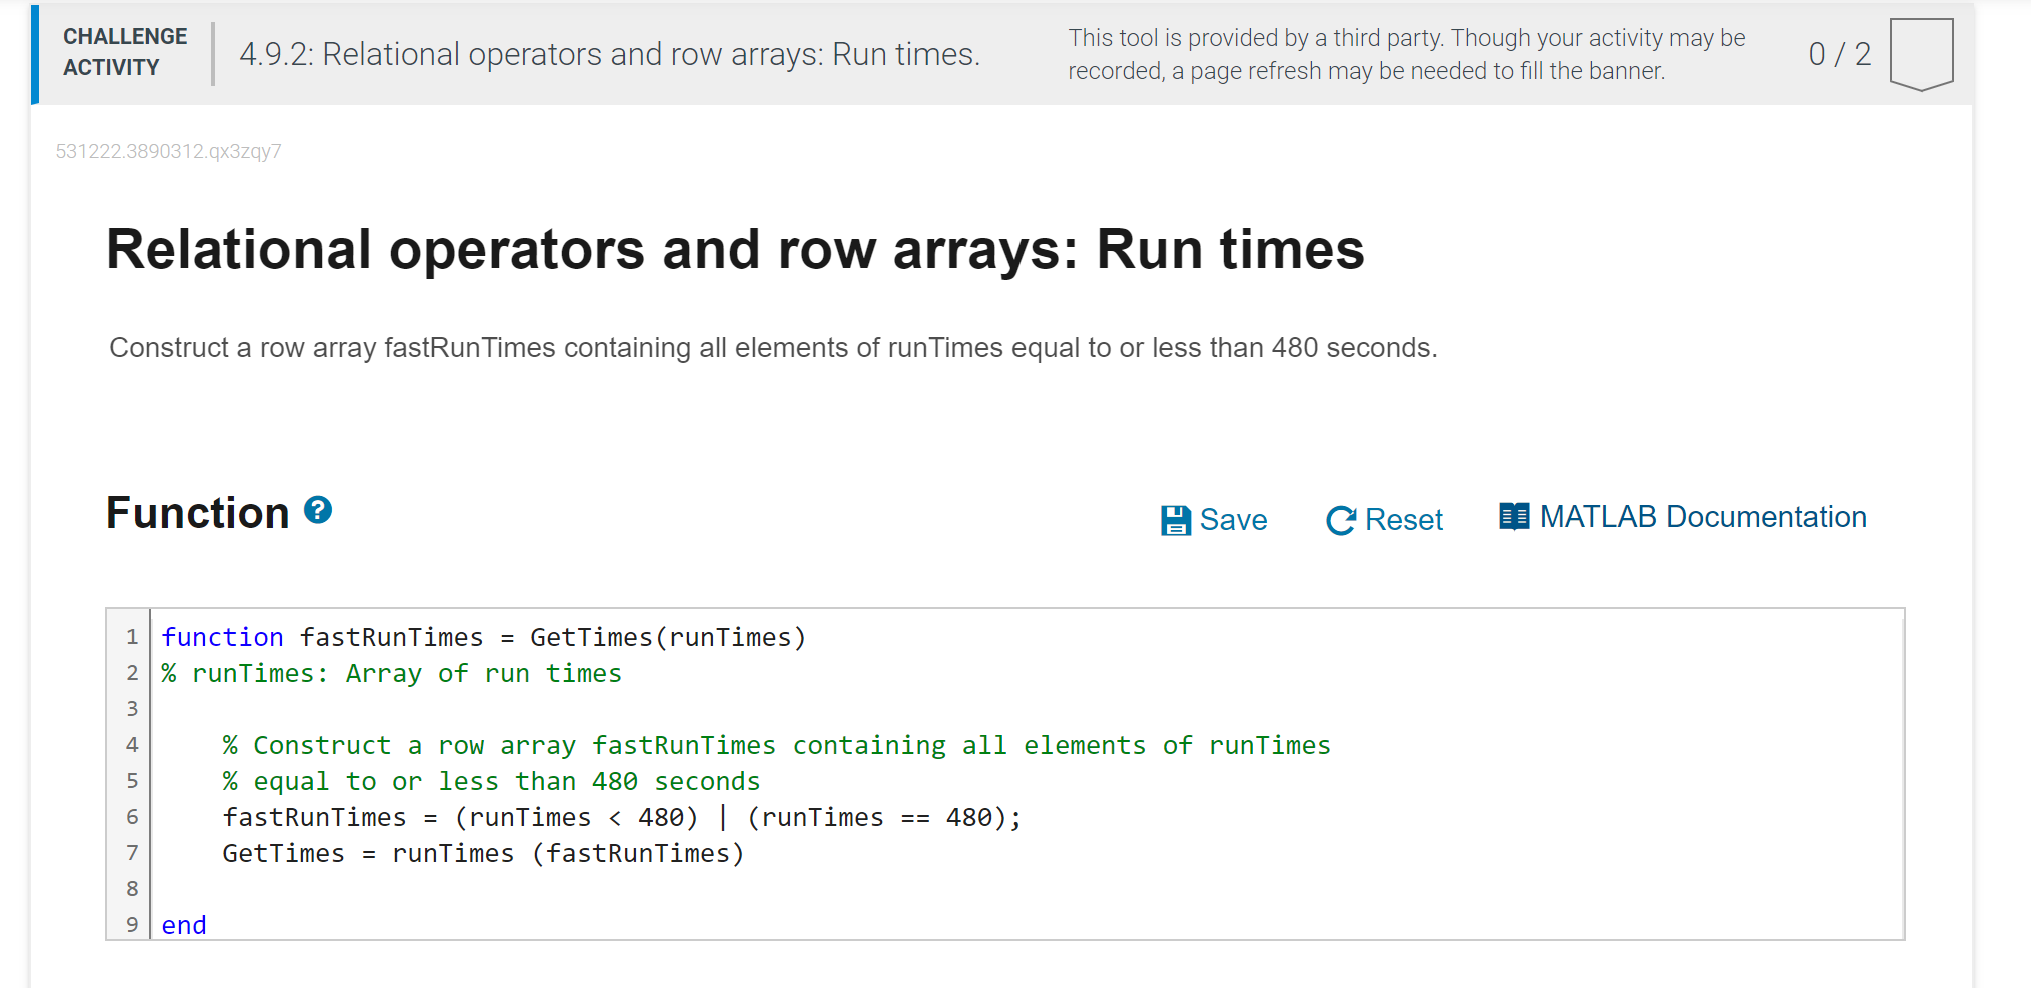This screenshot has height=988, width=2032.
Task: Click the completion badge shield icon
Action: click(x=1921, y=55)
